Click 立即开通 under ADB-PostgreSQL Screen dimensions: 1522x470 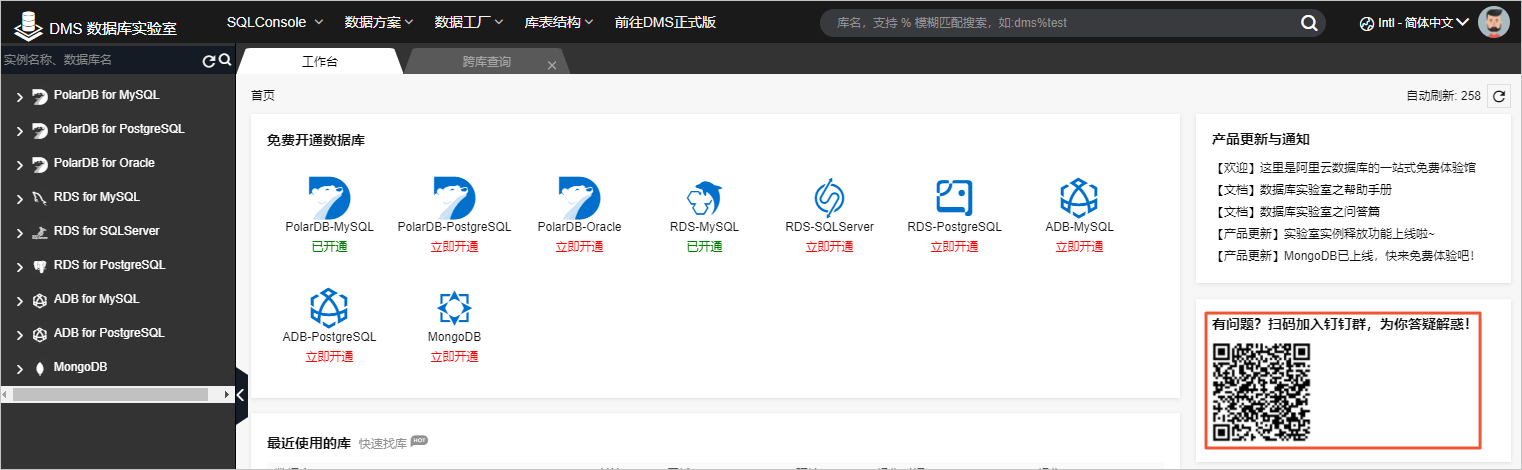point(329,356)
